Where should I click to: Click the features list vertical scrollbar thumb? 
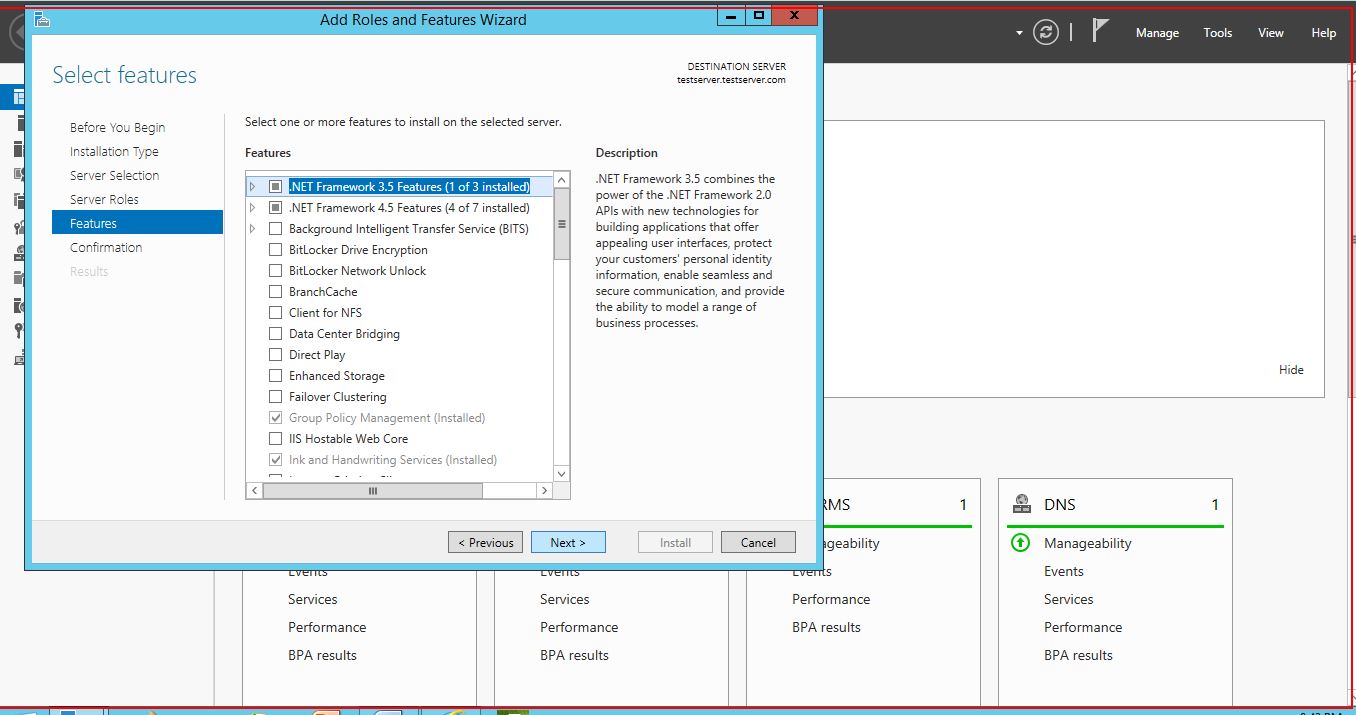pos(561,225)
